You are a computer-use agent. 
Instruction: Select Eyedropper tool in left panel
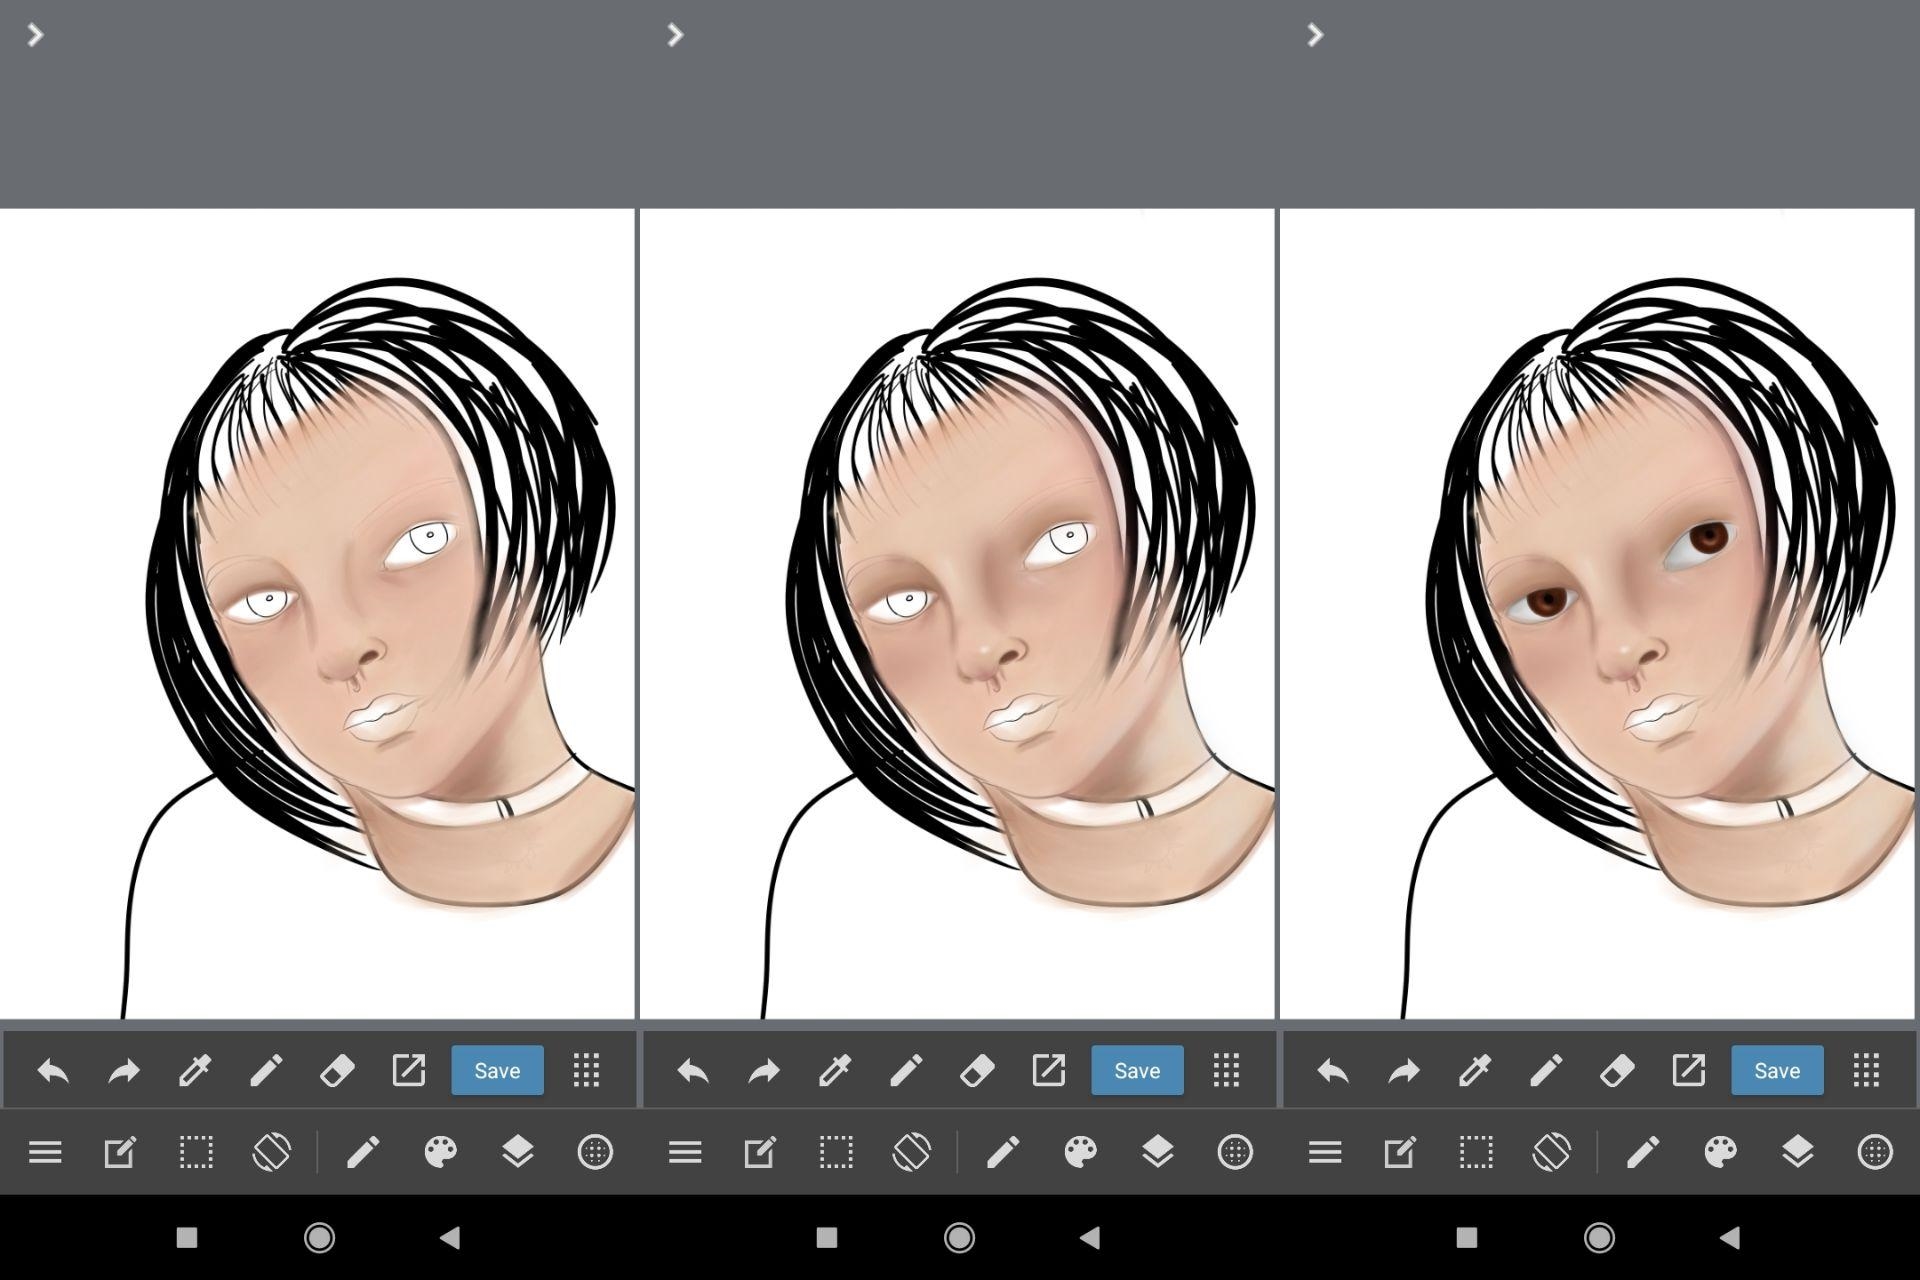click(195, 1071)
